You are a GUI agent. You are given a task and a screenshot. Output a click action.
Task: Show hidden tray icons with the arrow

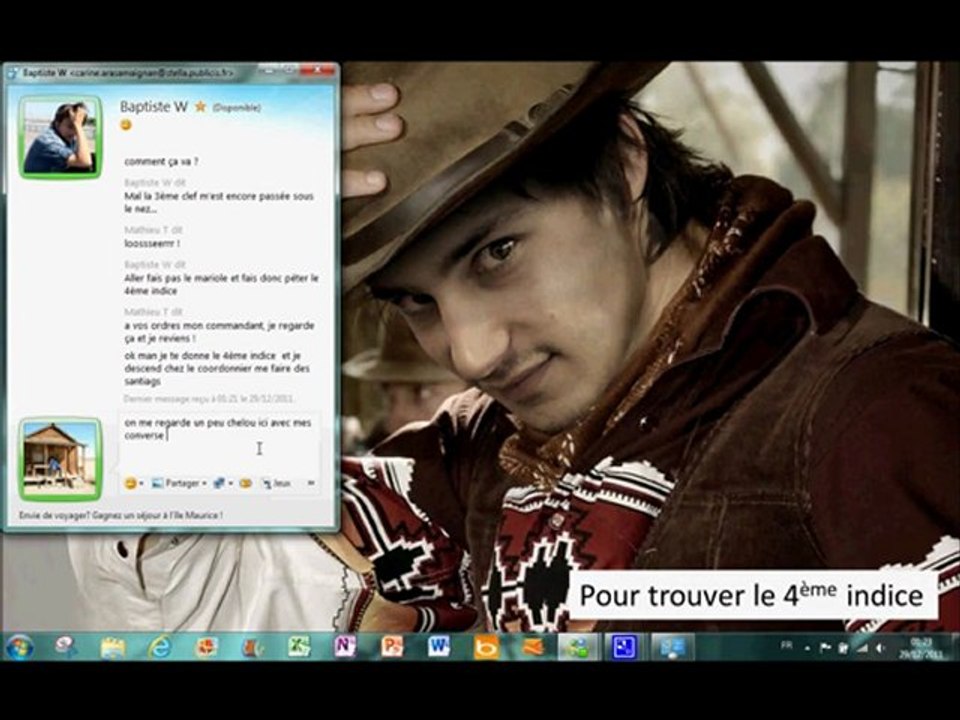click(x=807, y=648)
